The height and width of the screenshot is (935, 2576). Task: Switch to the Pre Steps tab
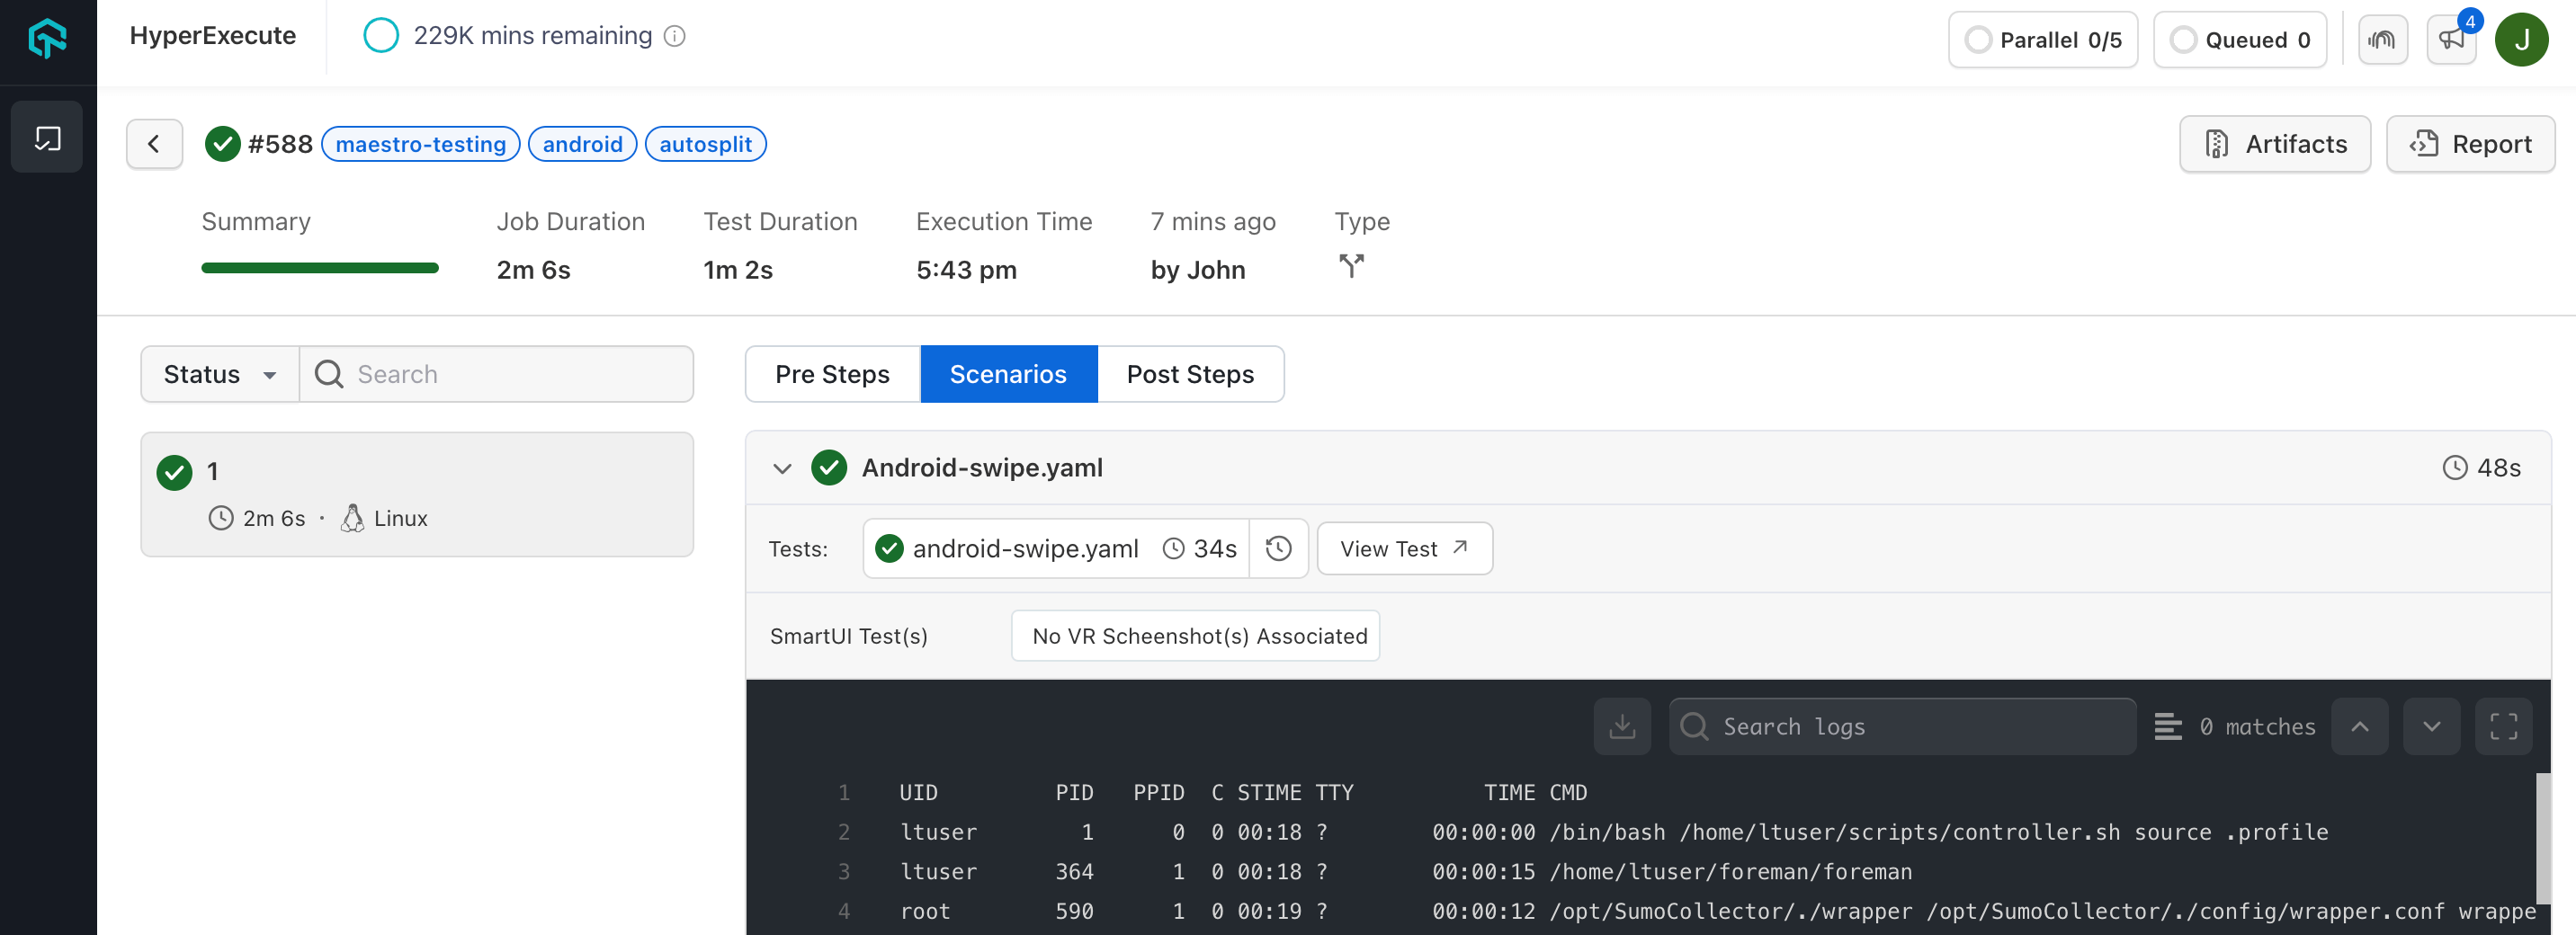click(x=832, y=374)
